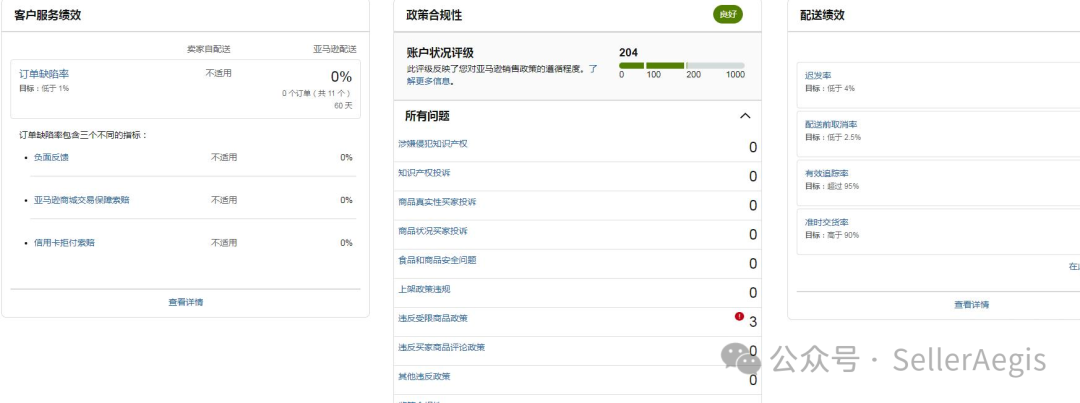Click the 0 count for 涉嫌侵犯知识产权
Image resolution: width=1080 pixels, height=403 pixels.
click(x=753, y=147)
